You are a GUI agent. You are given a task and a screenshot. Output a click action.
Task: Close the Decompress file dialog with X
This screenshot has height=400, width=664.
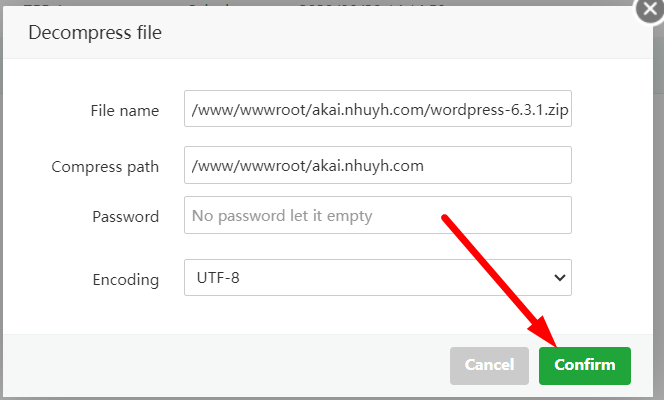(x=650, y=10)
